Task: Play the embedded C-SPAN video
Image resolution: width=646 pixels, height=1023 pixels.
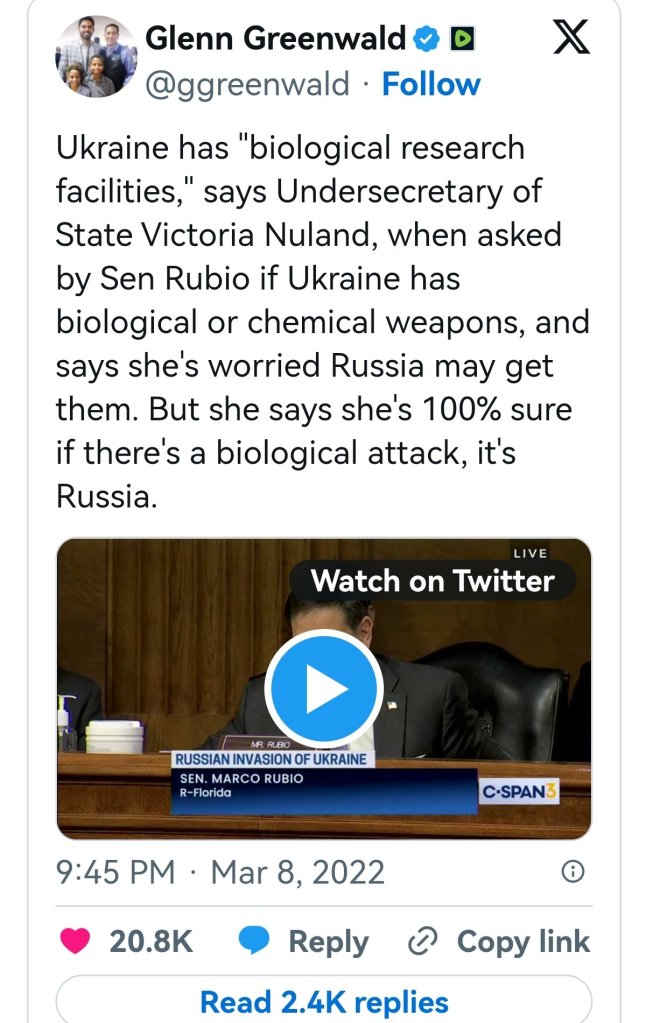Action: (323, 689)
